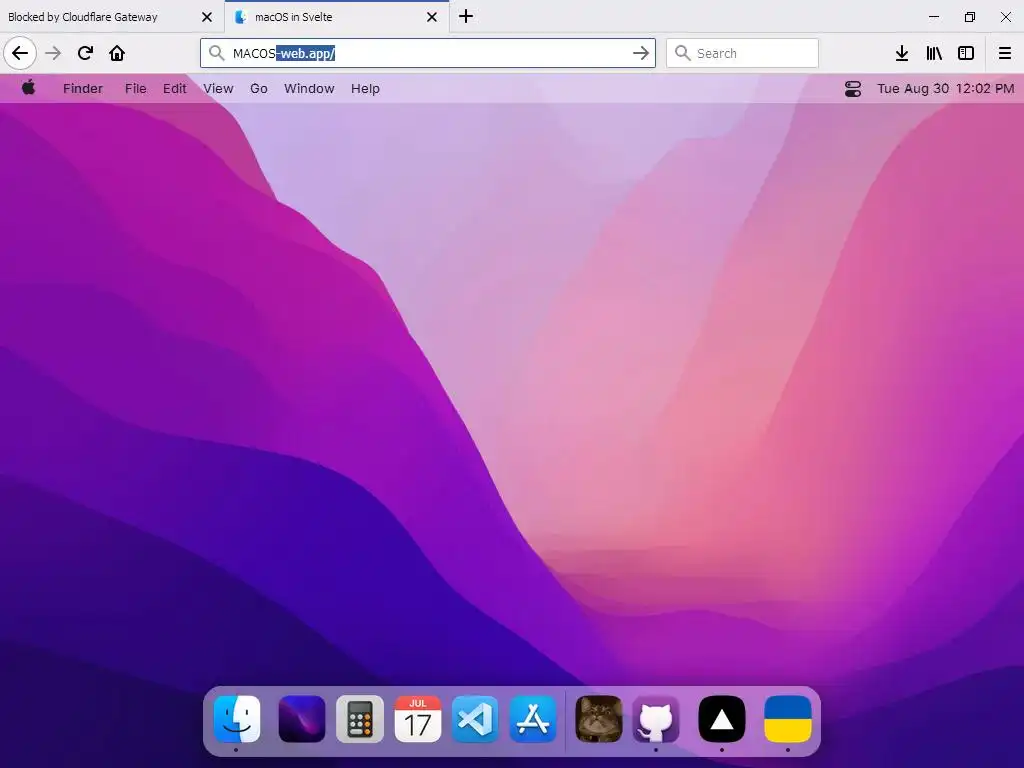Focus the browser Search box

[742, 53]
